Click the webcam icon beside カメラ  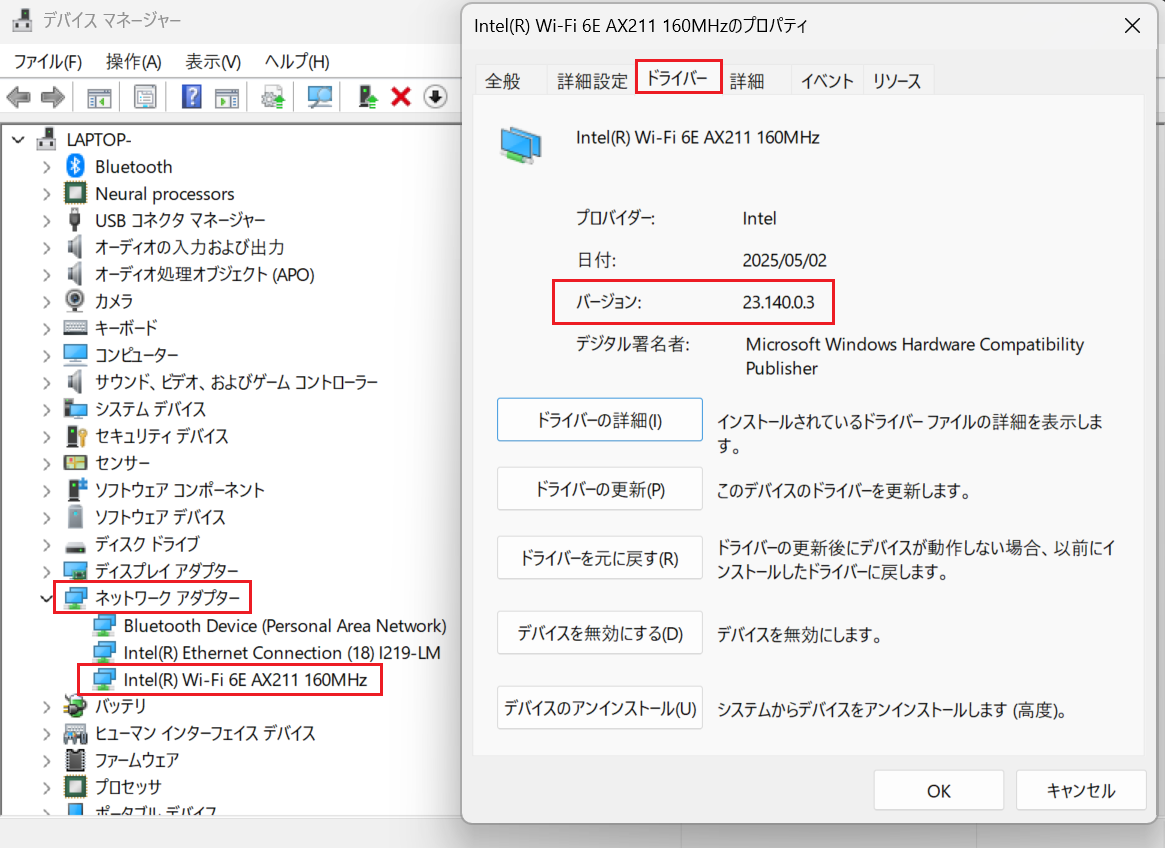[74, 300]
